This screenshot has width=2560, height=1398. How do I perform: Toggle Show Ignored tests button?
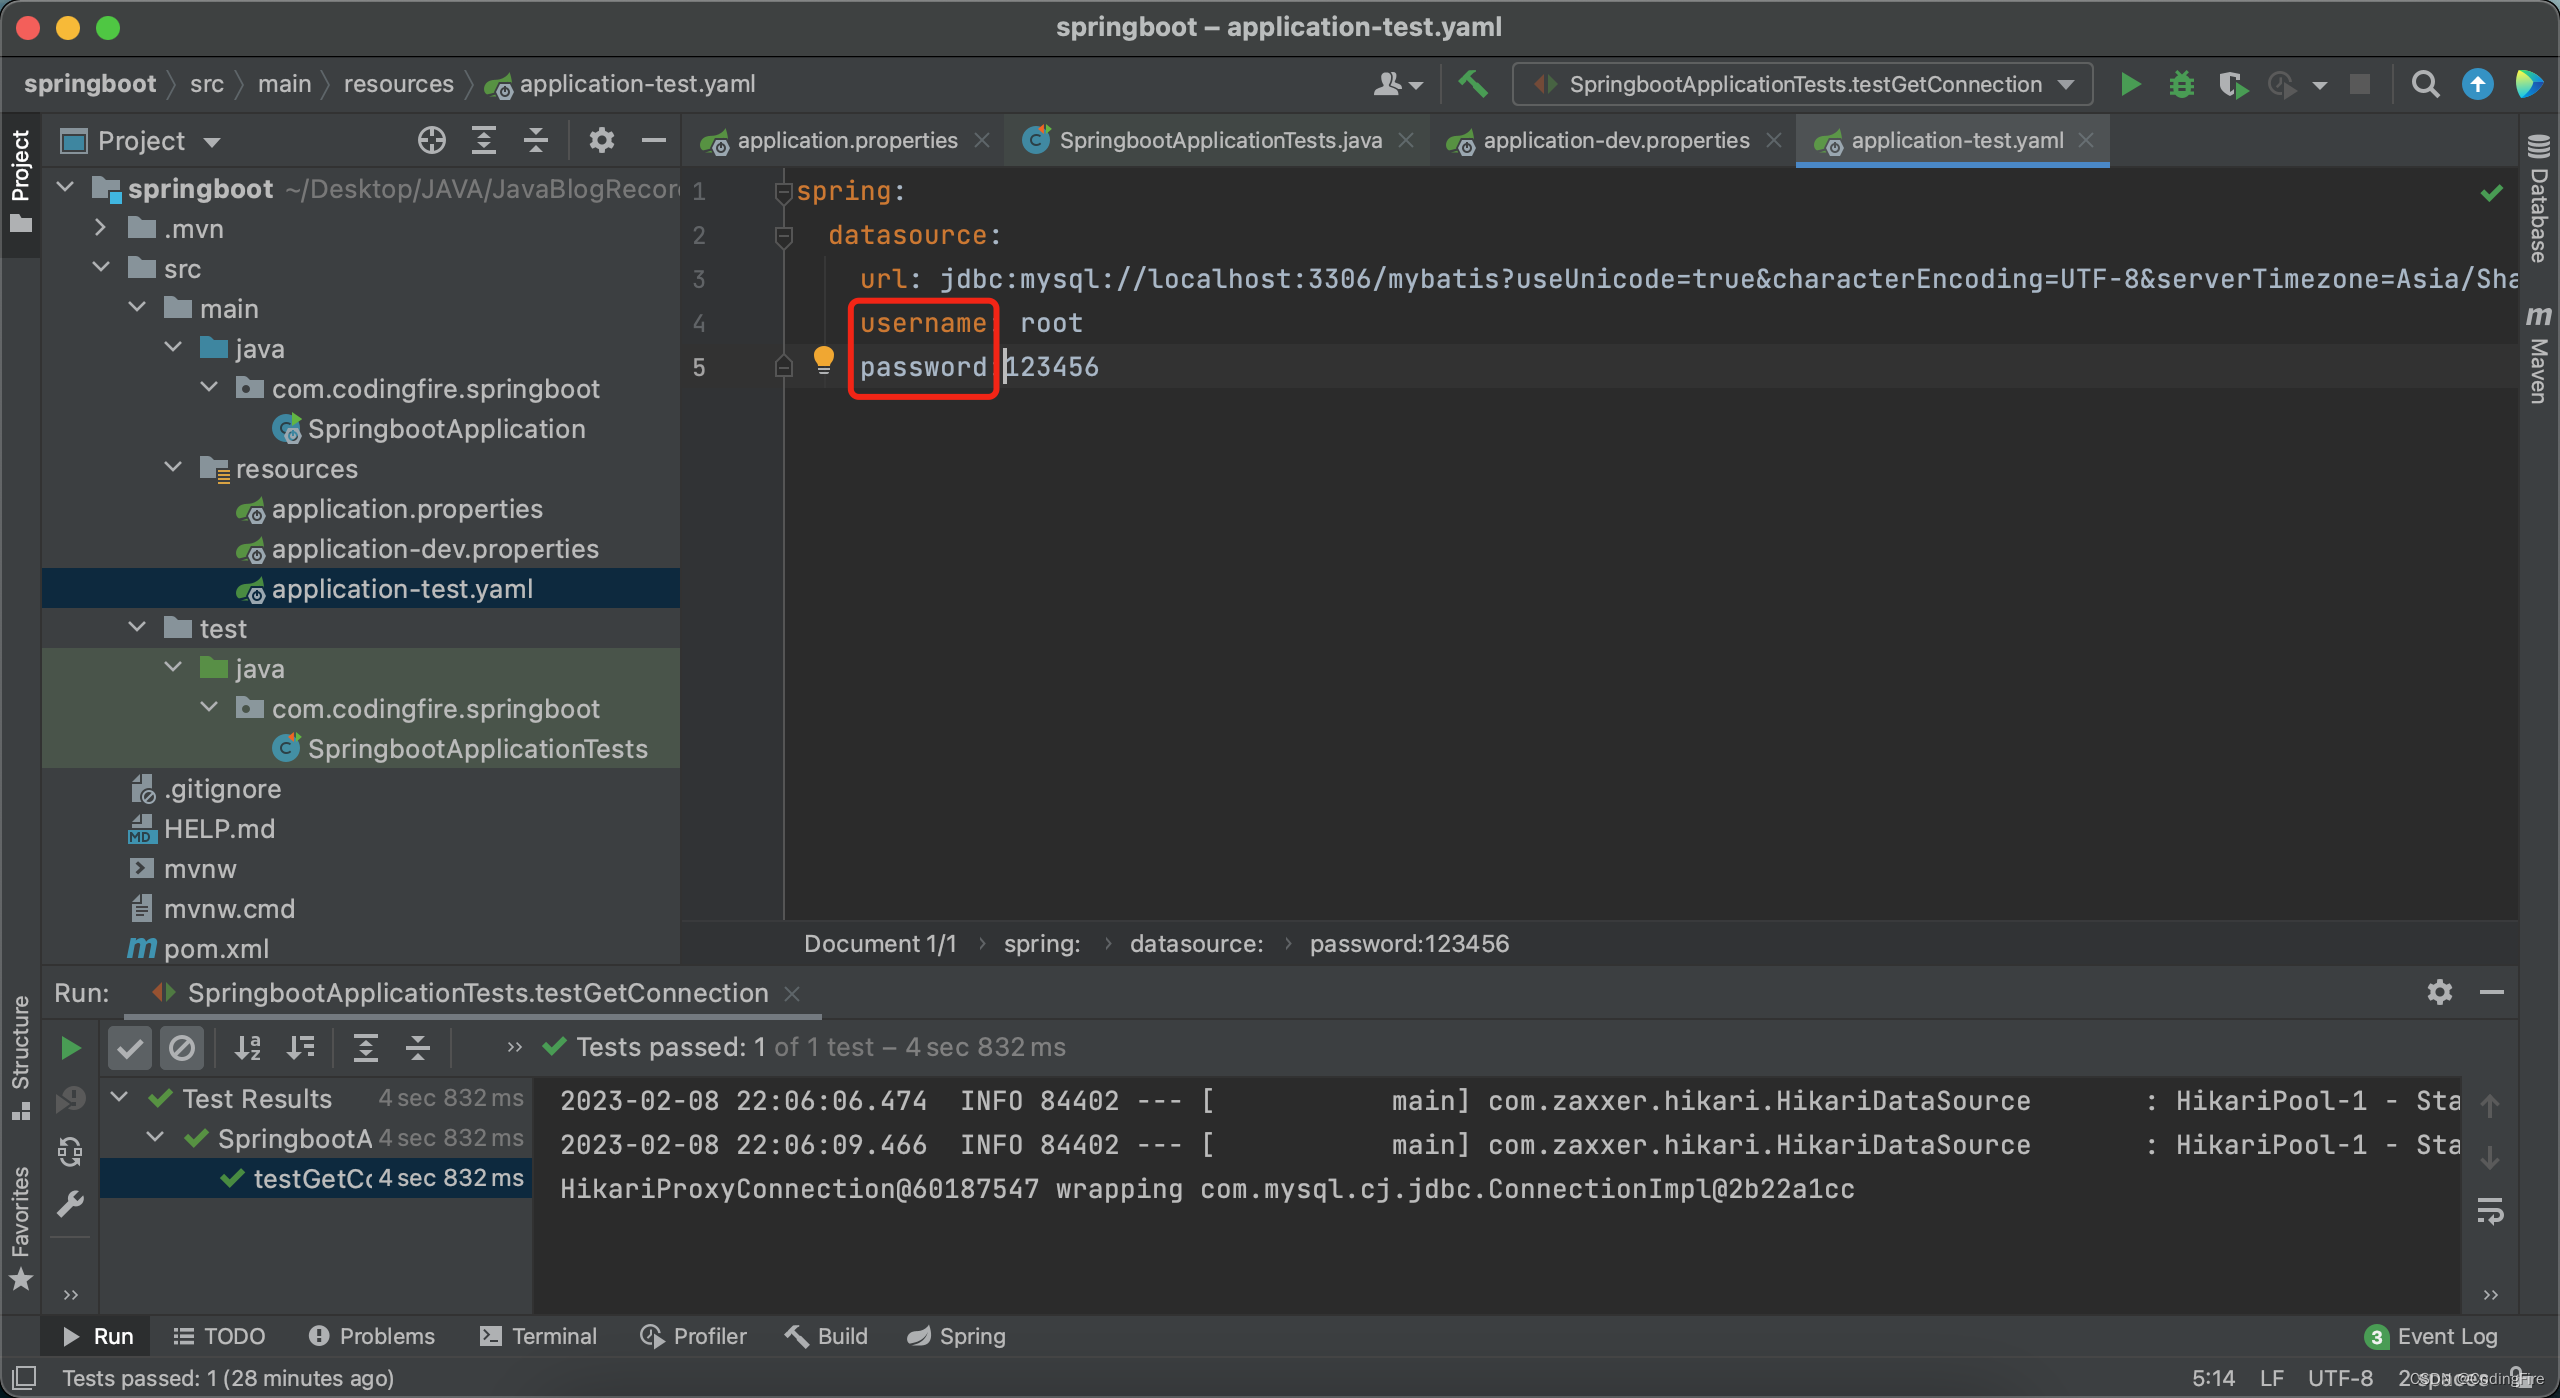tap(182, 1047)
